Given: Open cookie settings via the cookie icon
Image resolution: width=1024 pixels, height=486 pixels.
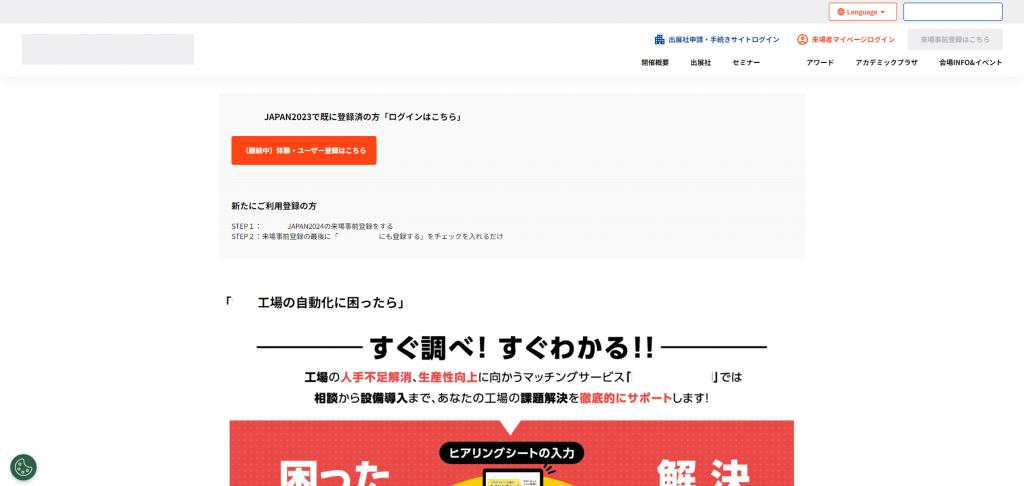Looking at the screenshot, I should click(23, 467).
